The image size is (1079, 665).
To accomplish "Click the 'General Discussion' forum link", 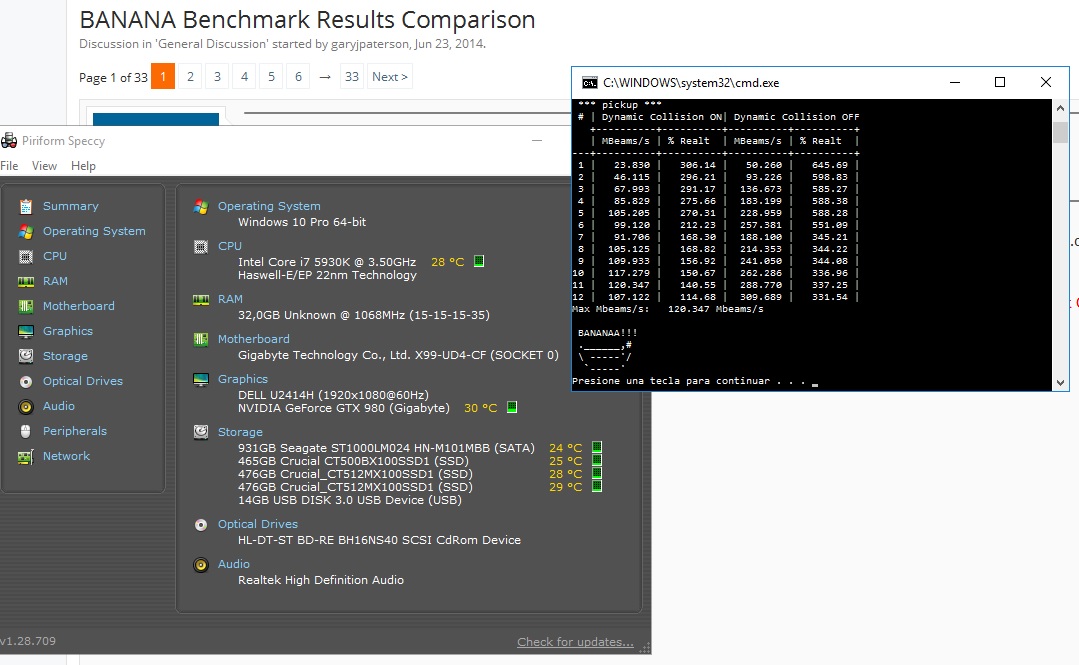I will pos(212,43).
